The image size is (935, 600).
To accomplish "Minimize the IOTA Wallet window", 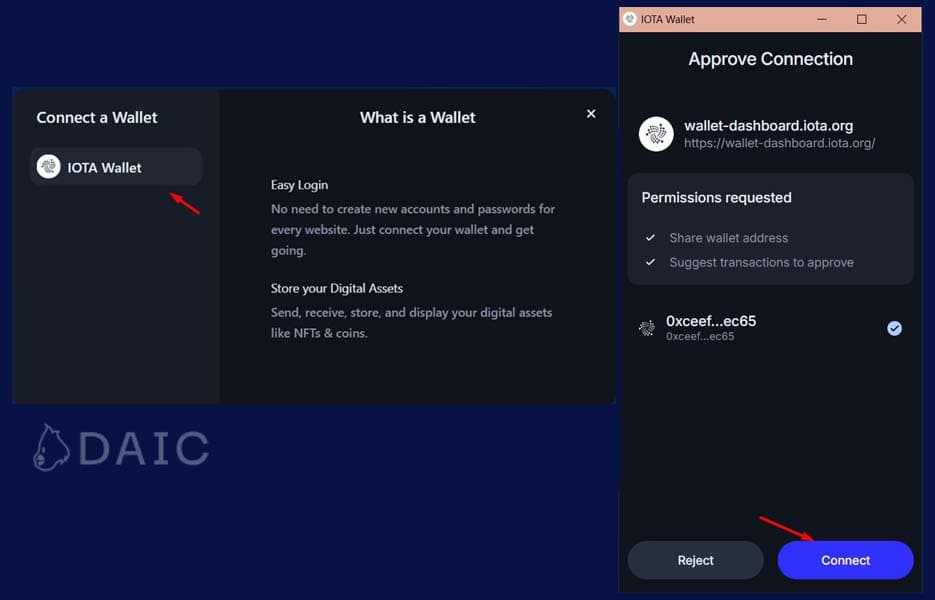I will 821,19.
